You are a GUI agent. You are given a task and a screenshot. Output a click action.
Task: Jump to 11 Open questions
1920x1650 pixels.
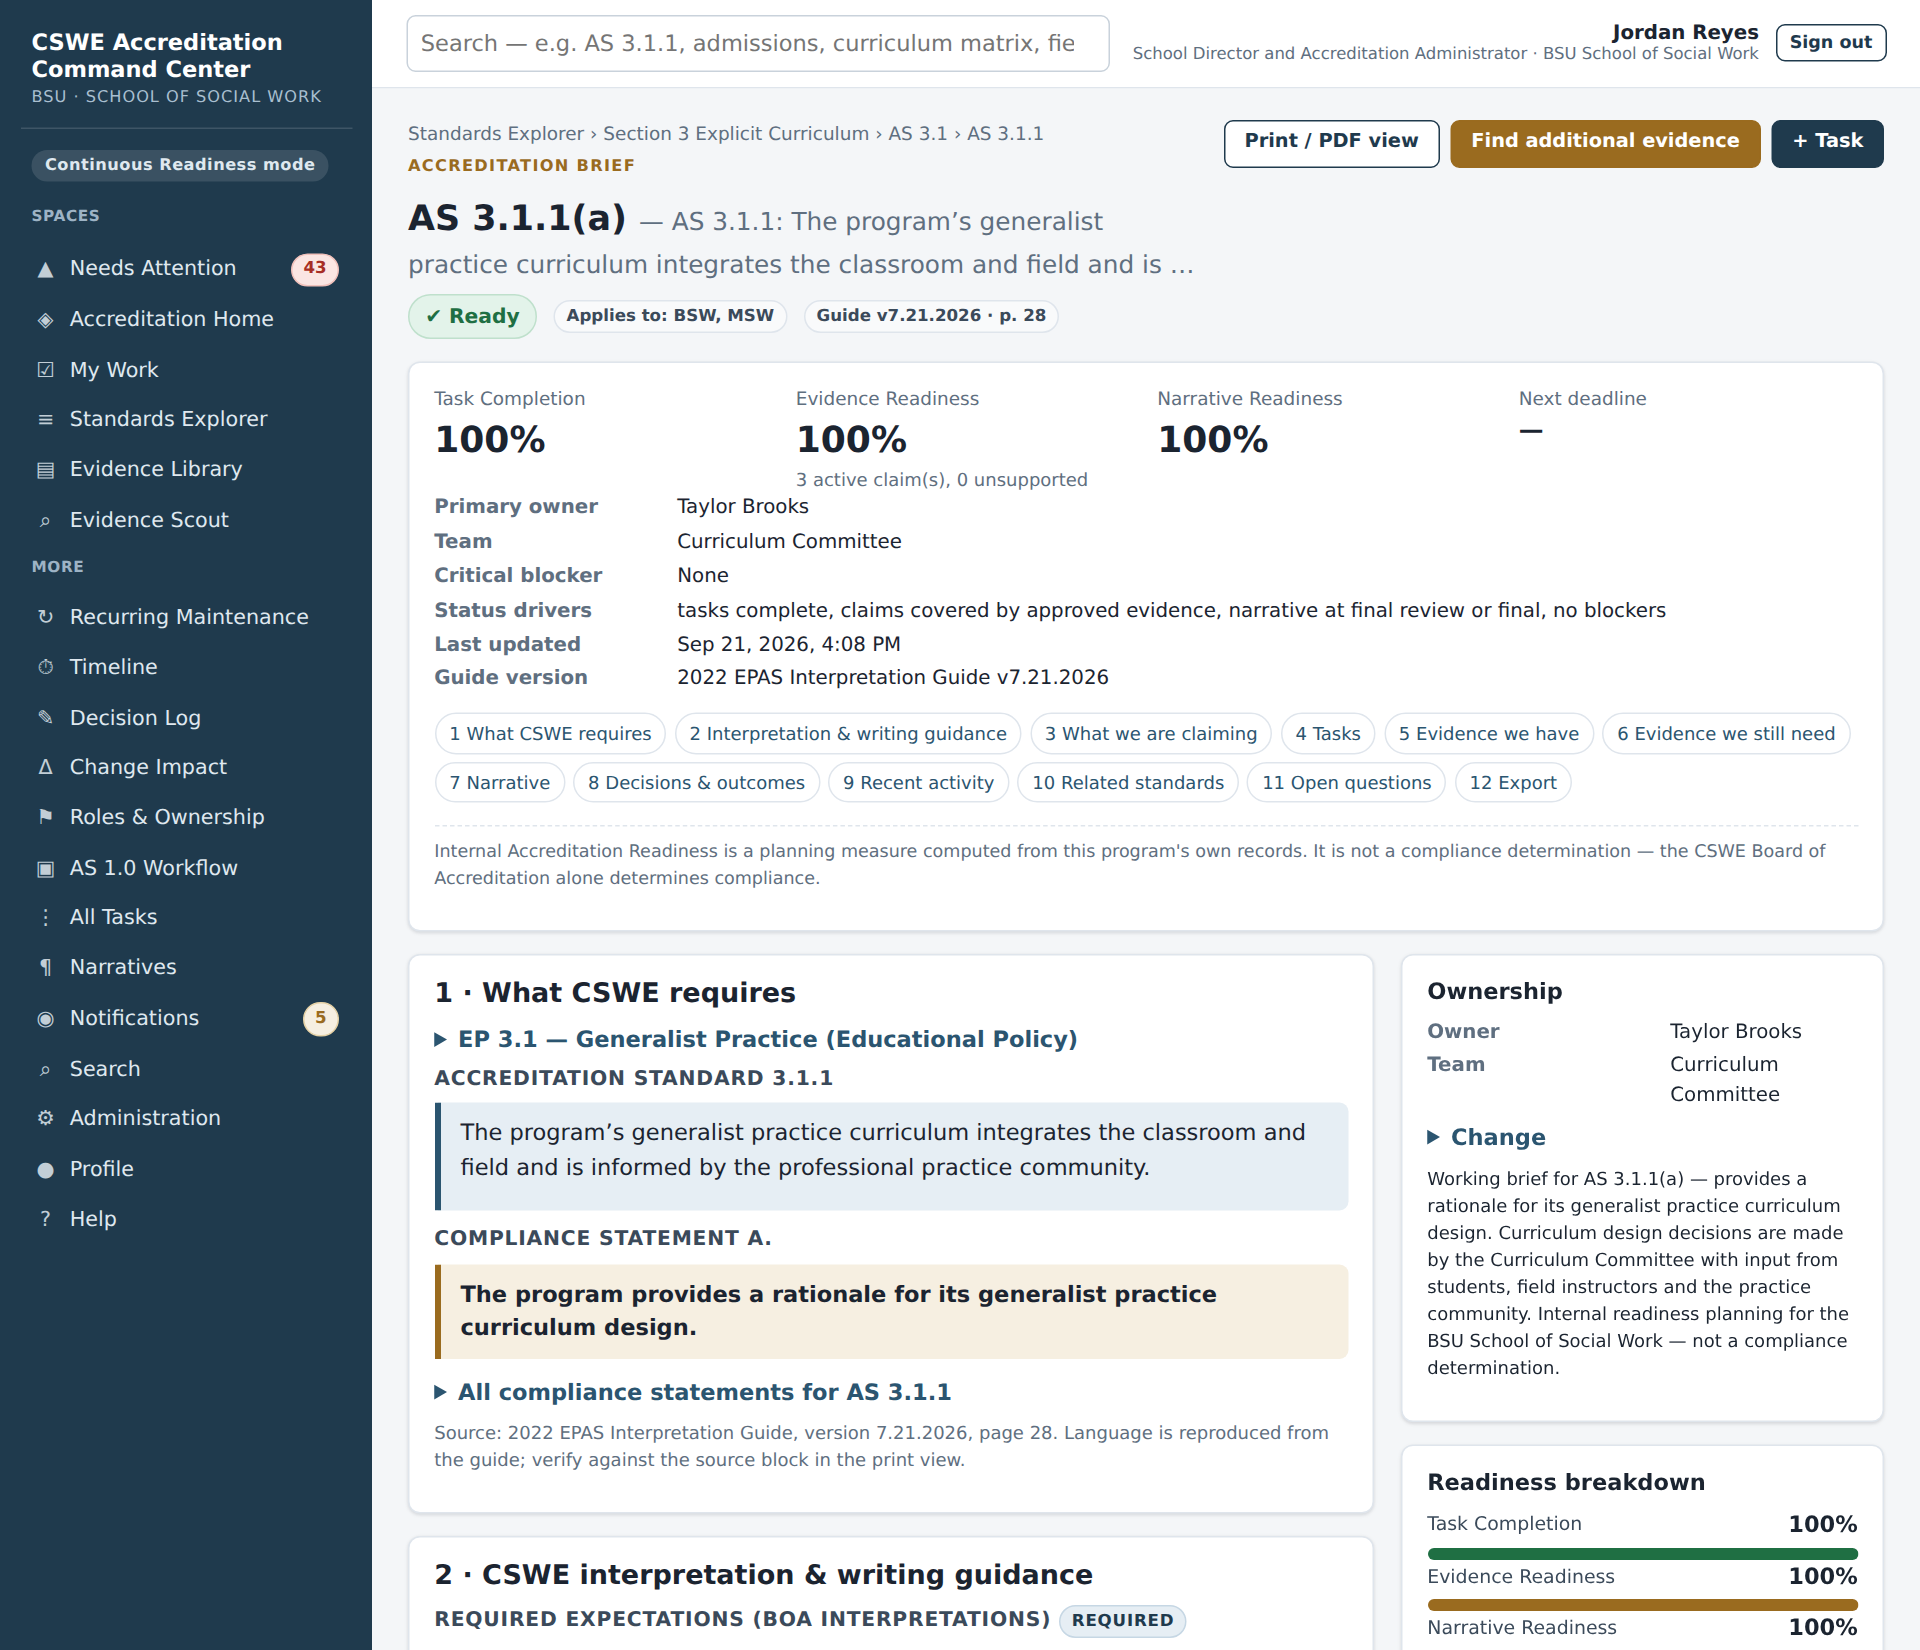pos(1346,783)
